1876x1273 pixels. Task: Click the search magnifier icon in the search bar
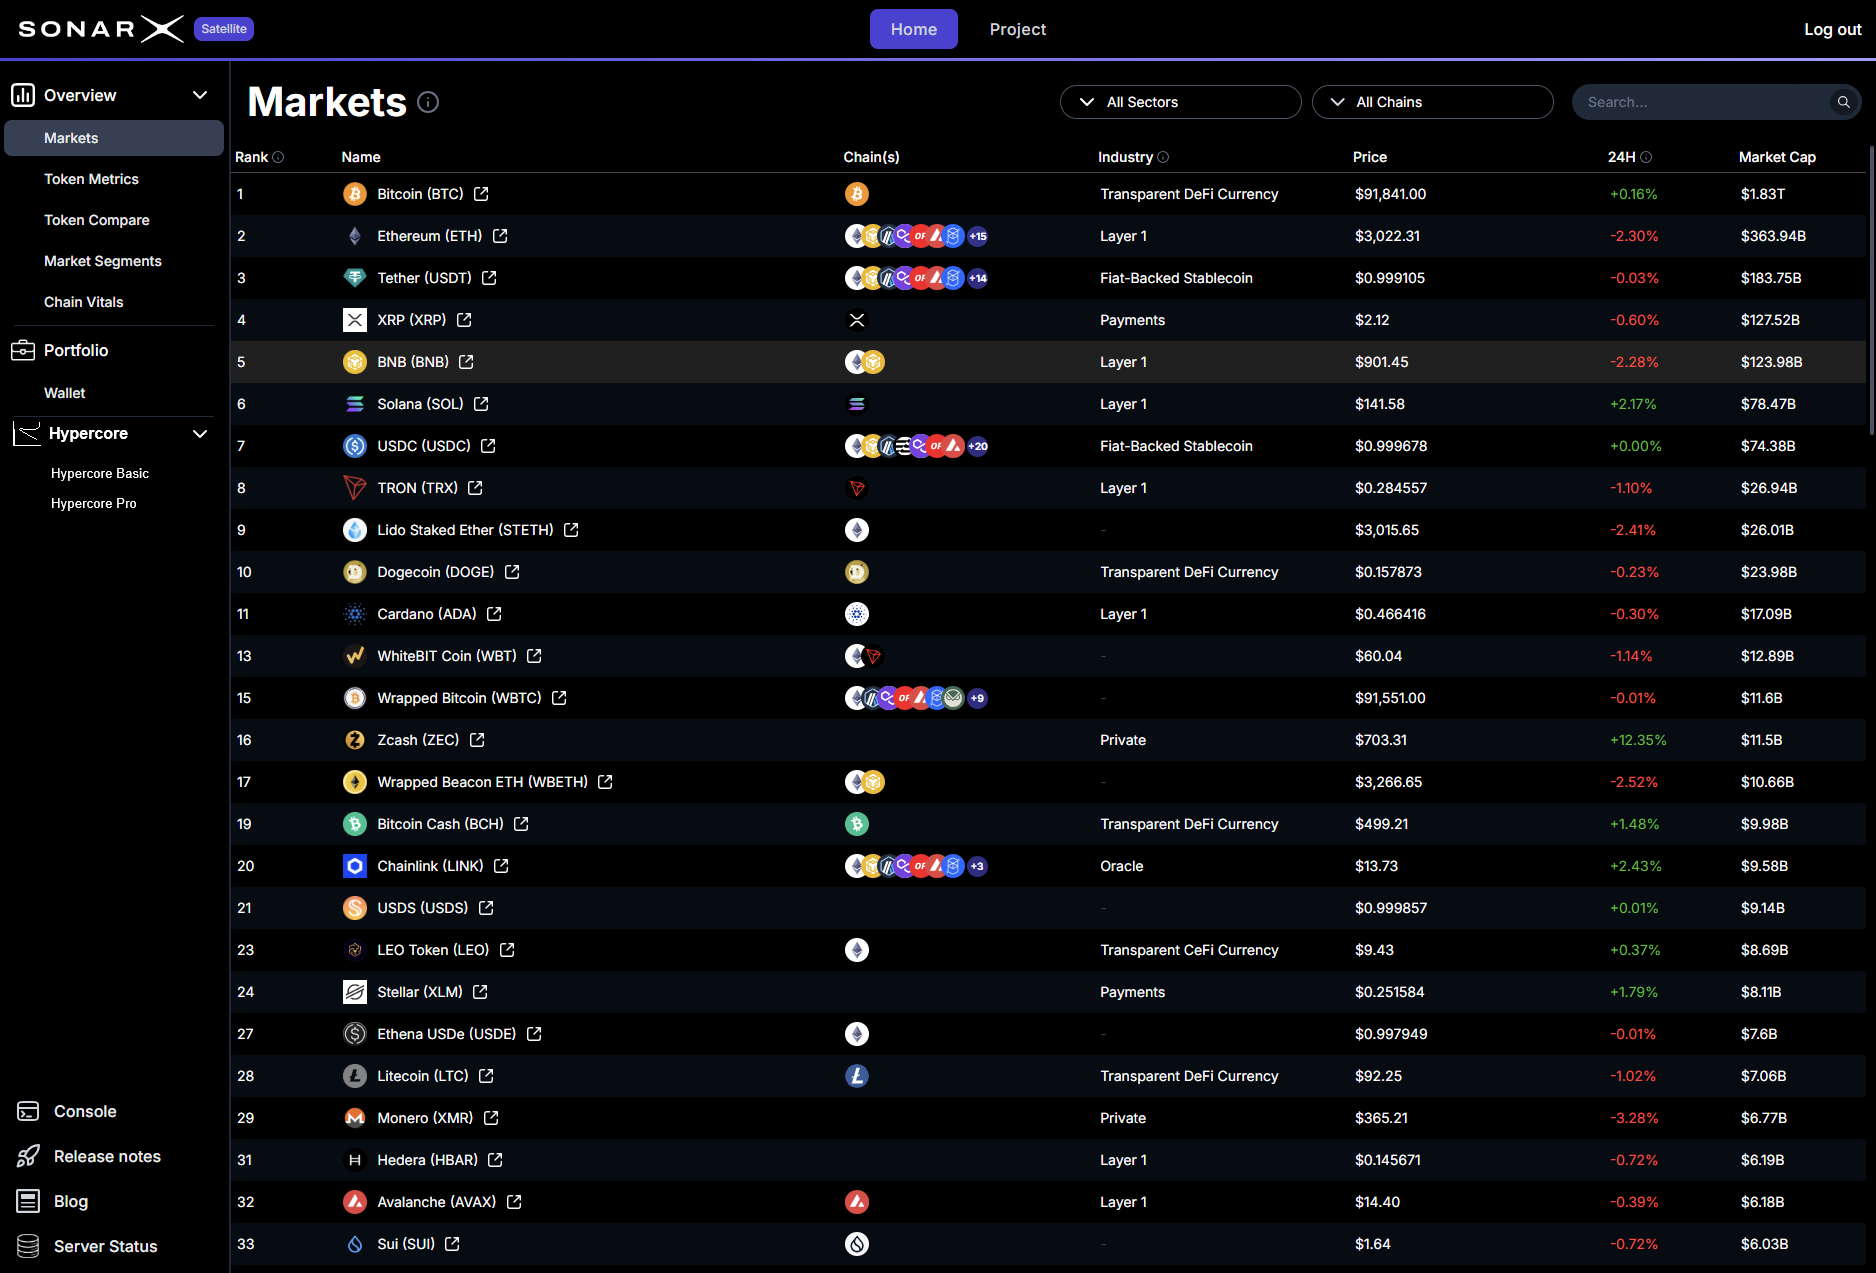[x=1844, y=102]
